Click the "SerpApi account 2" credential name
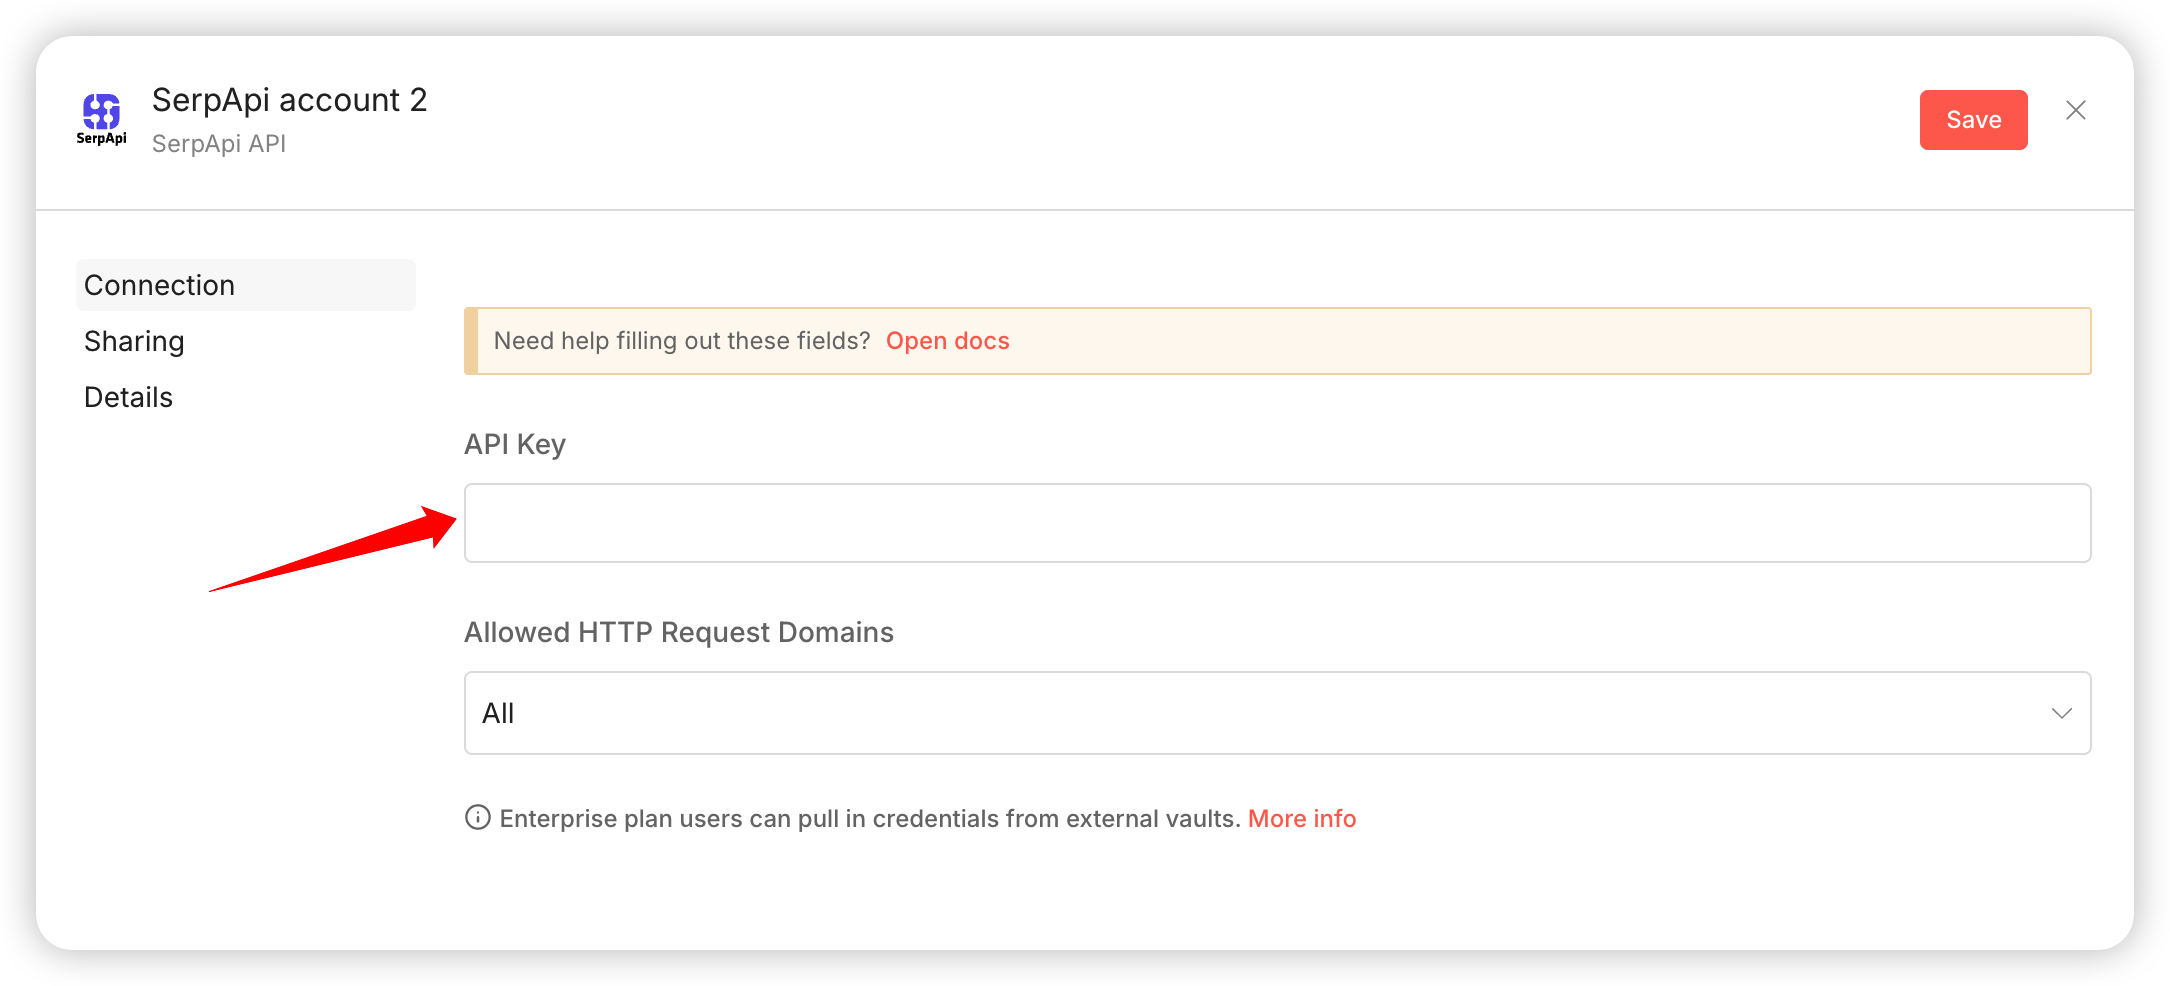Image resolution: width=2170 pixels, height=986 pixels. pyautogui.click(x=289, y=100)
